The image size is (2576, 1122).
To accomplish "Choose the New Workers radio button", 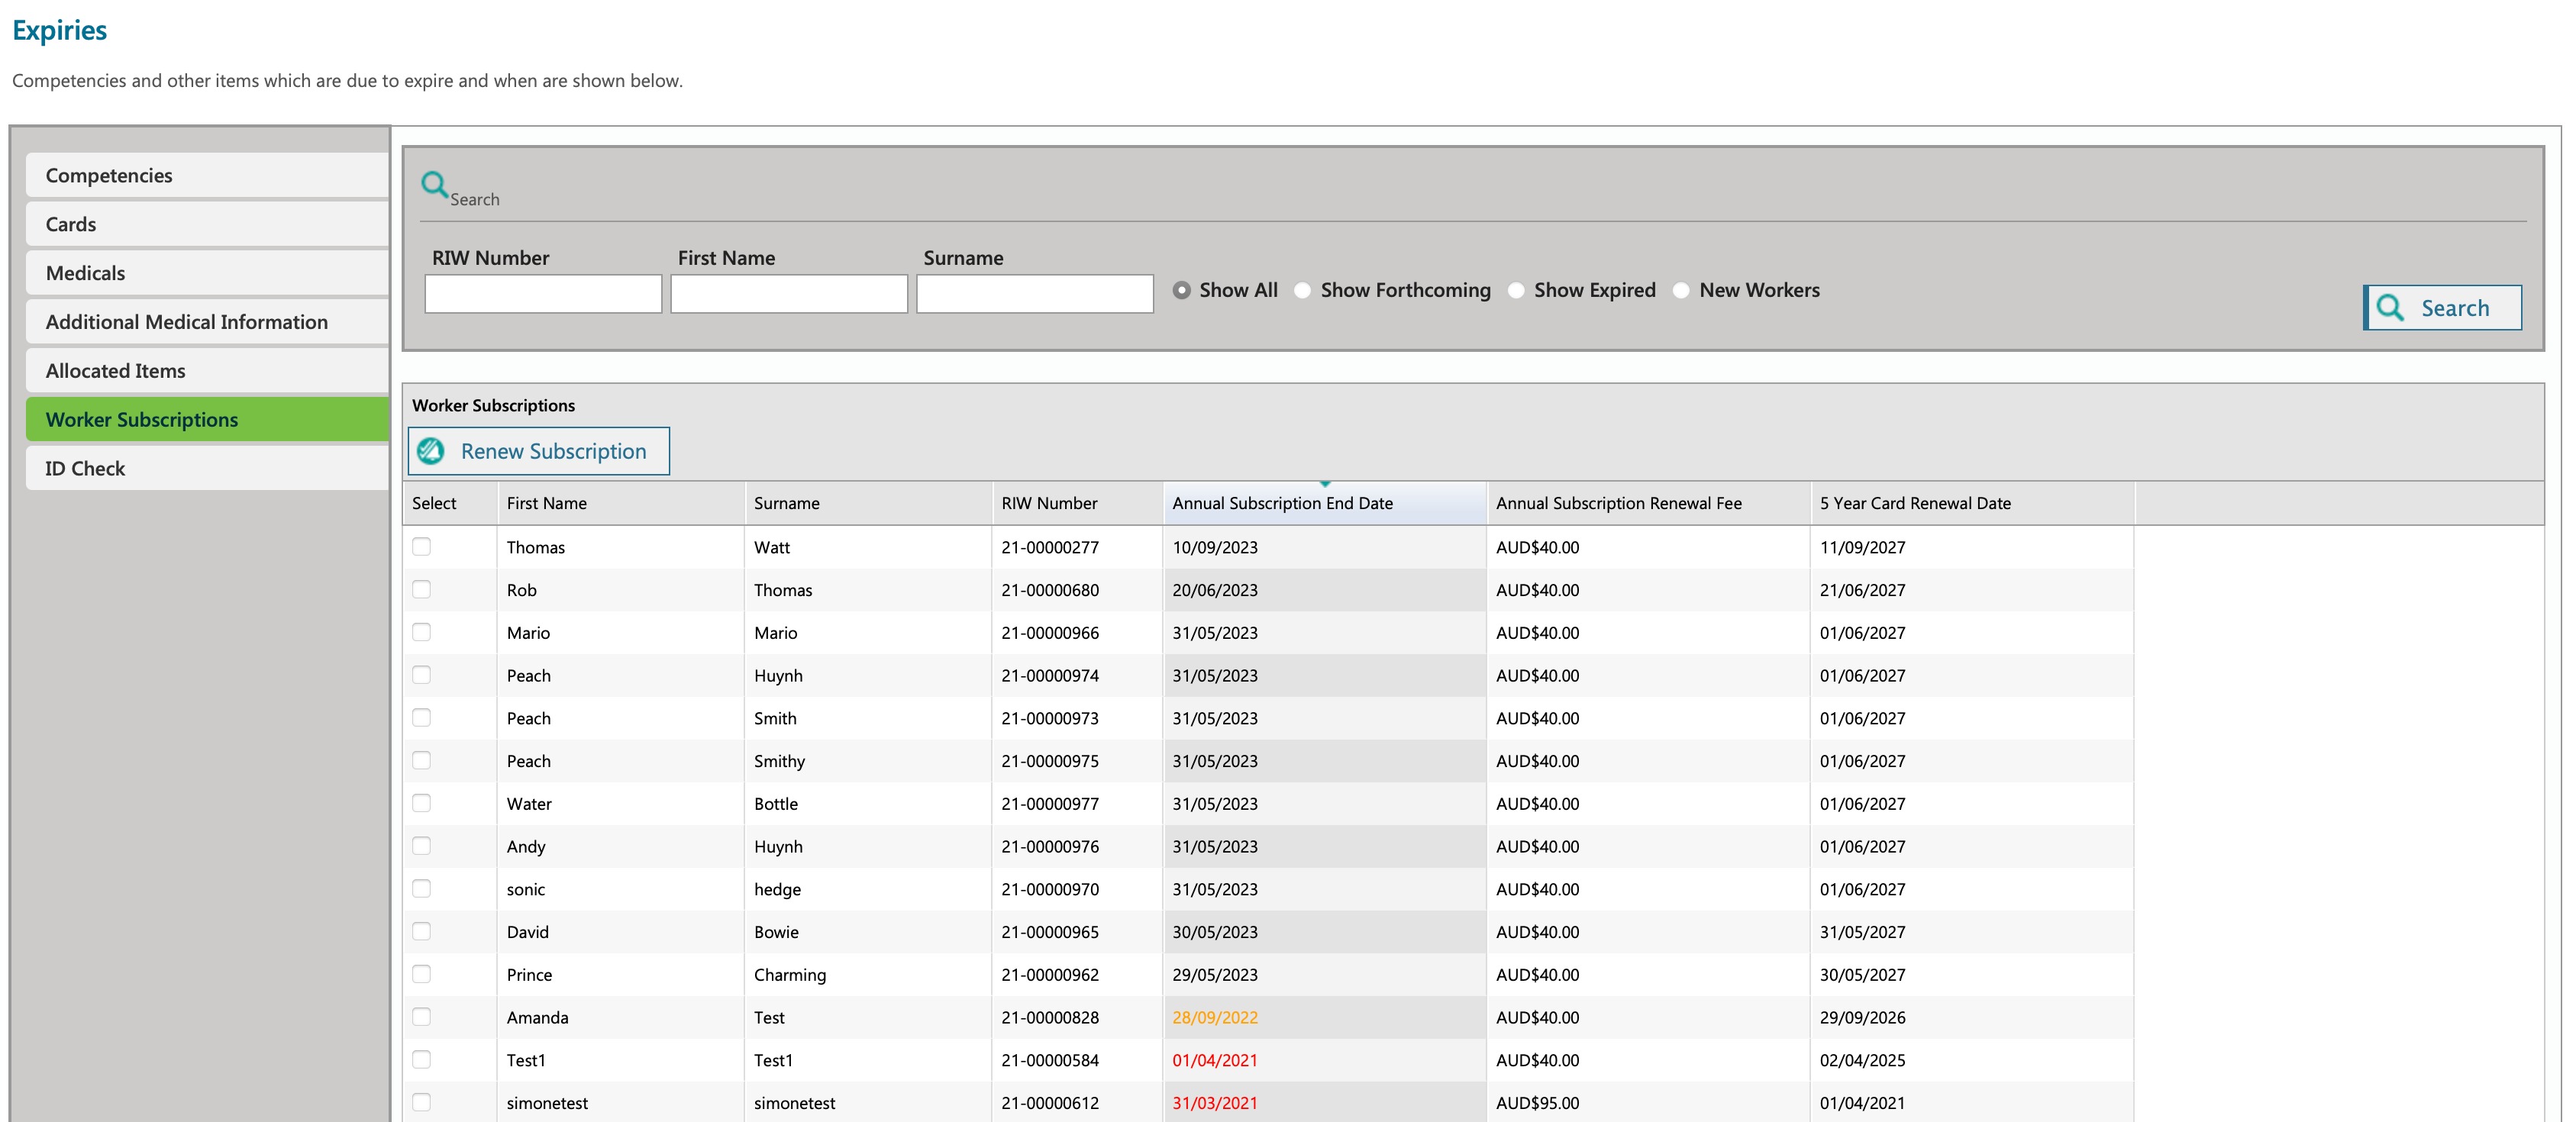I will [x=1681, y=290].
